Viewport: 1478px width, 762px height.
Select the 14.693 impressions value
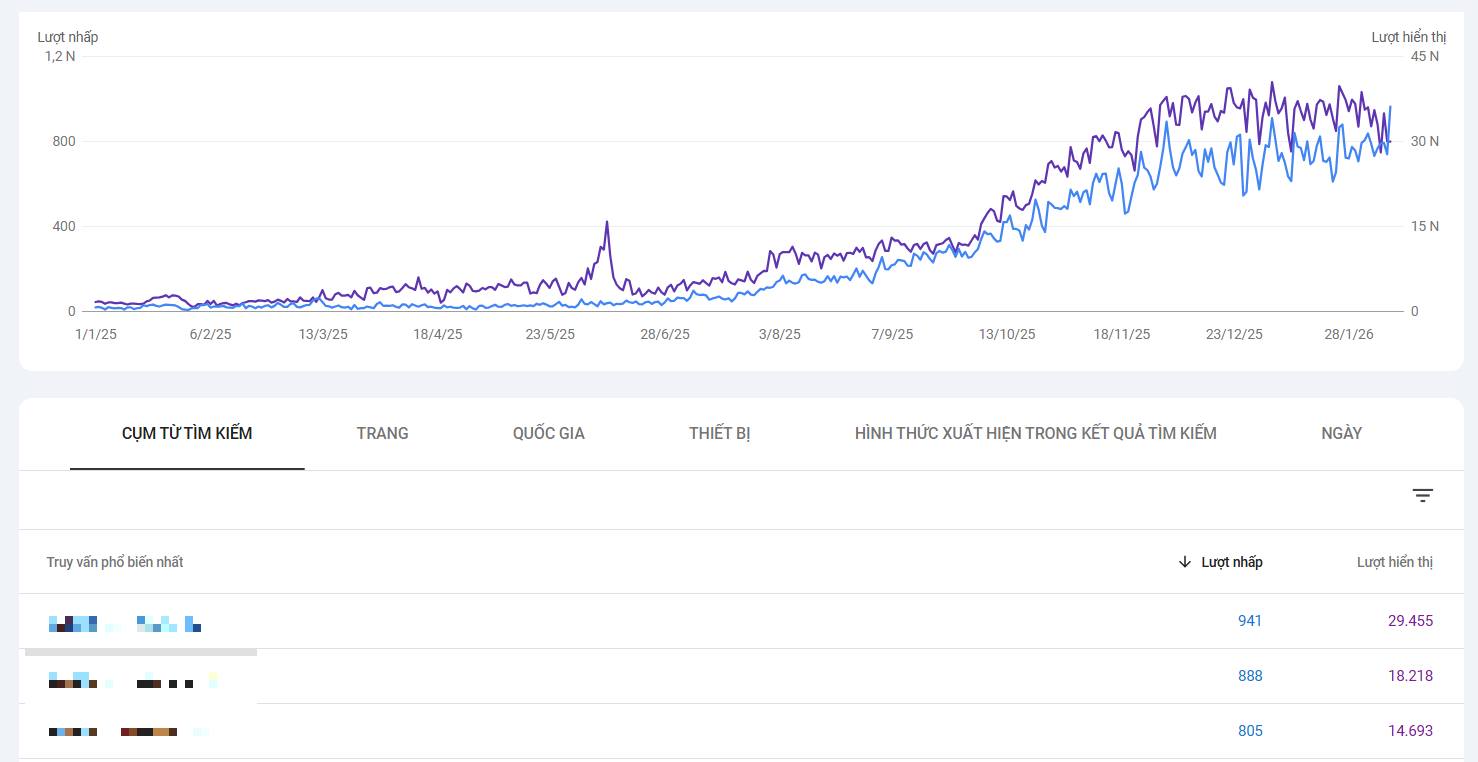point(1410,731)
